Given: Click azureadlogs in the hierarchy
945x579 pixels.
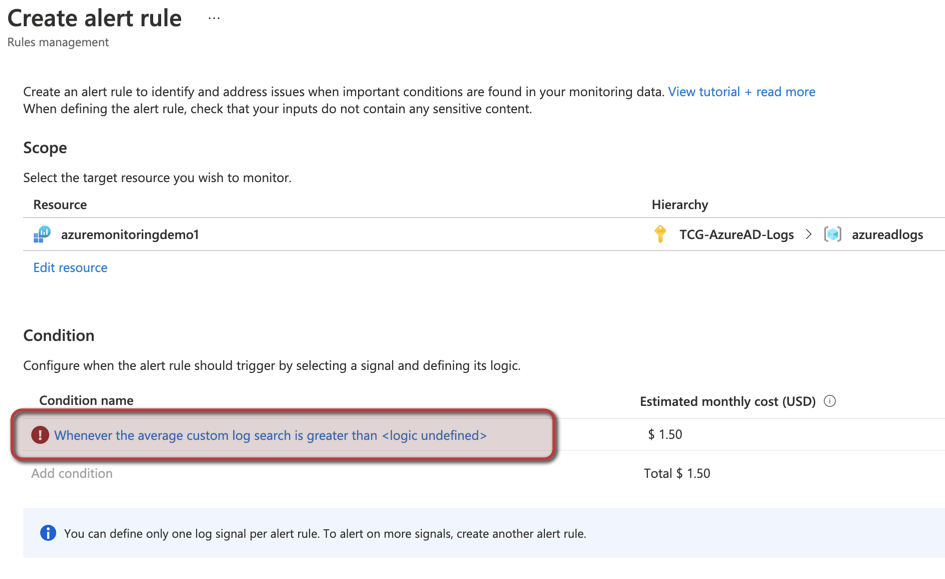Looking at the screenshot, I should [887, 235].
